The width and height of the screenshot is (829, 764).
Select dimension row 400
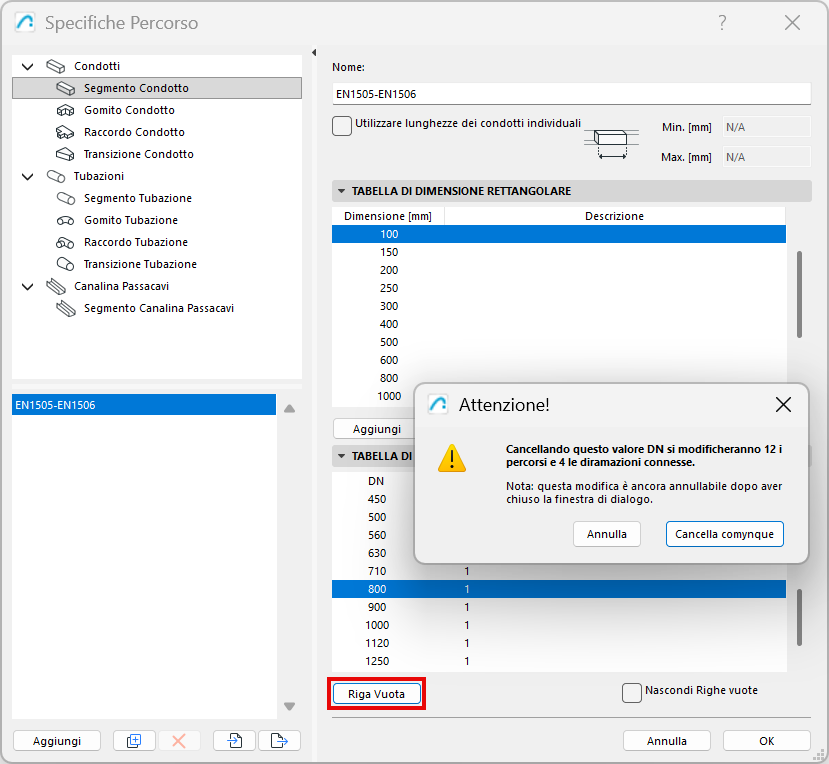559,324
